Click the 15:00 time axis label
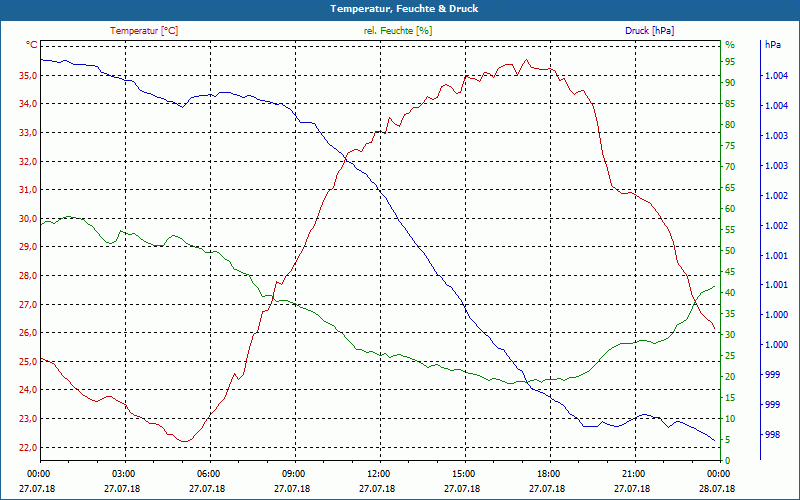Image resolution: width=800 pixels, height=500 pixels. point(465,473)
